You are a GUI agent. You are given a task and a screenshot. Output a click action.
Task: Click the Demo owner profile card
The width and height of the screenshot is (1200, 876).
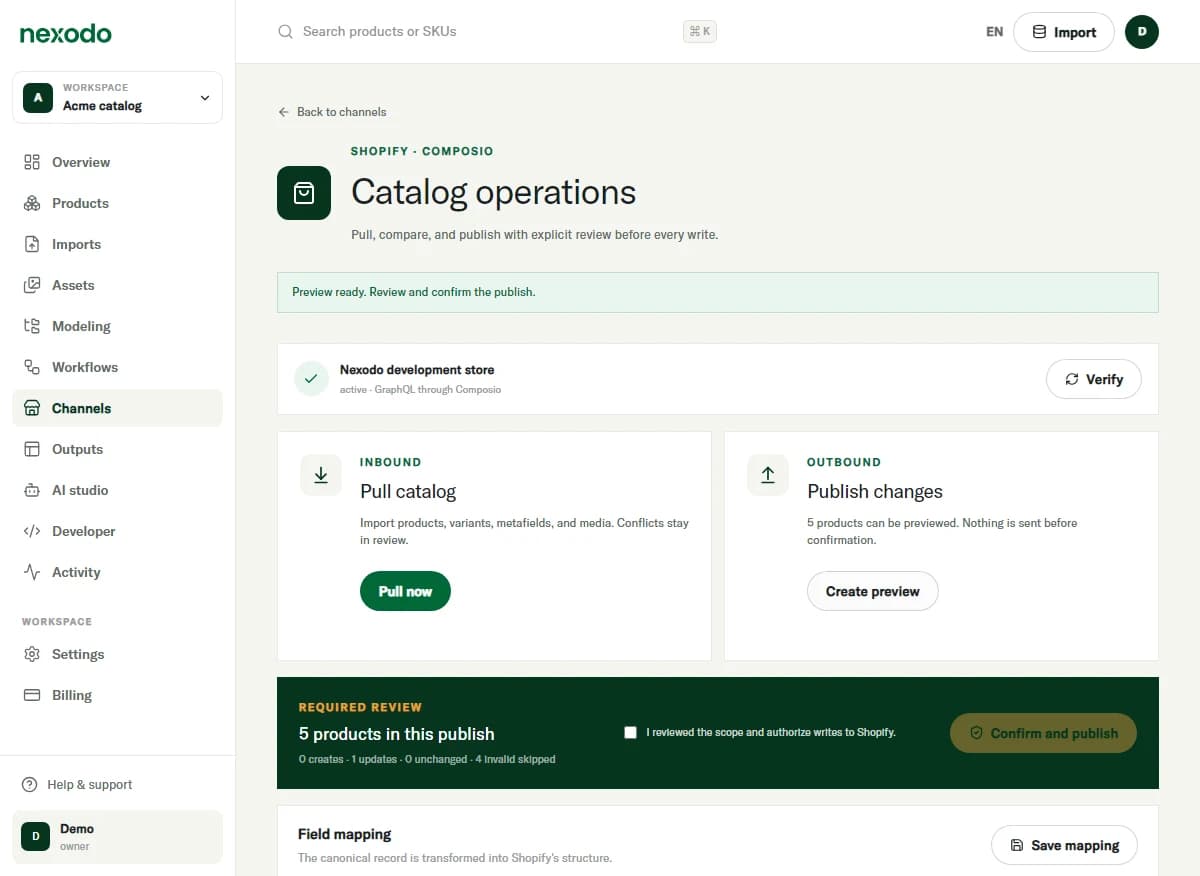pyautogui.click(x=117, y=837)
